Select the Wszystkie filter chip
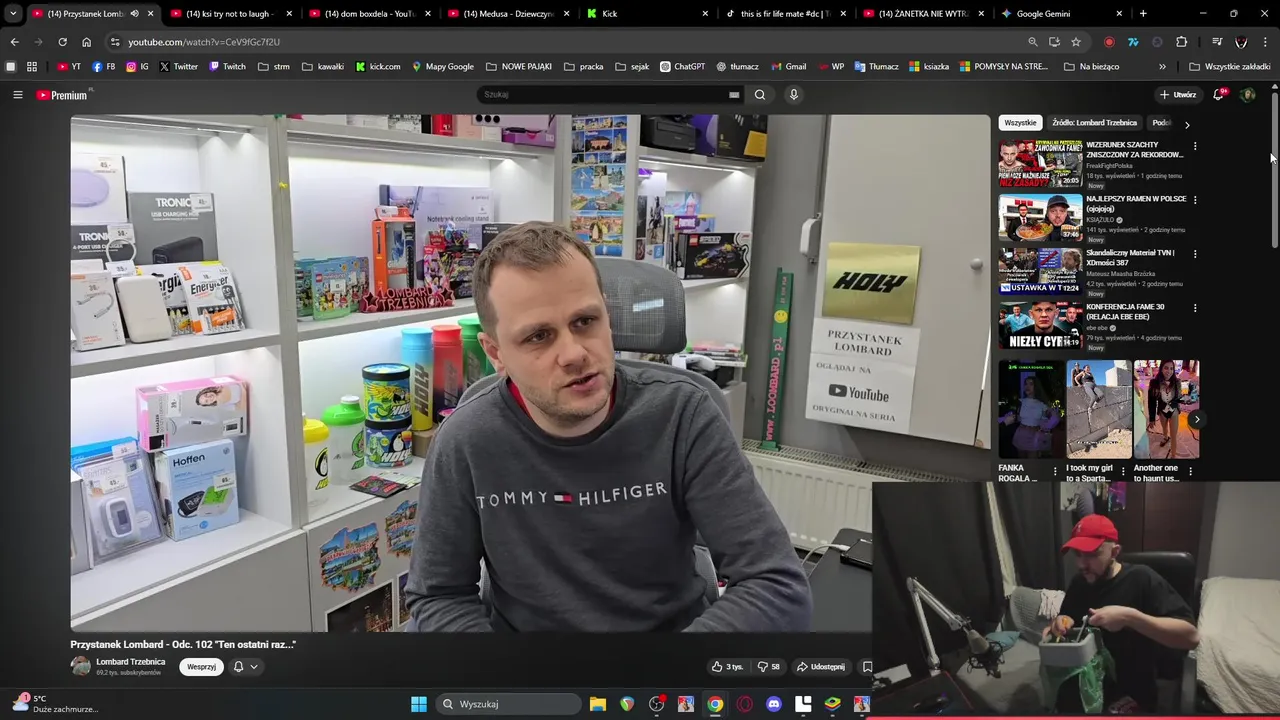The width and height of the screenshot is (1280, 720). [1020, 123]
